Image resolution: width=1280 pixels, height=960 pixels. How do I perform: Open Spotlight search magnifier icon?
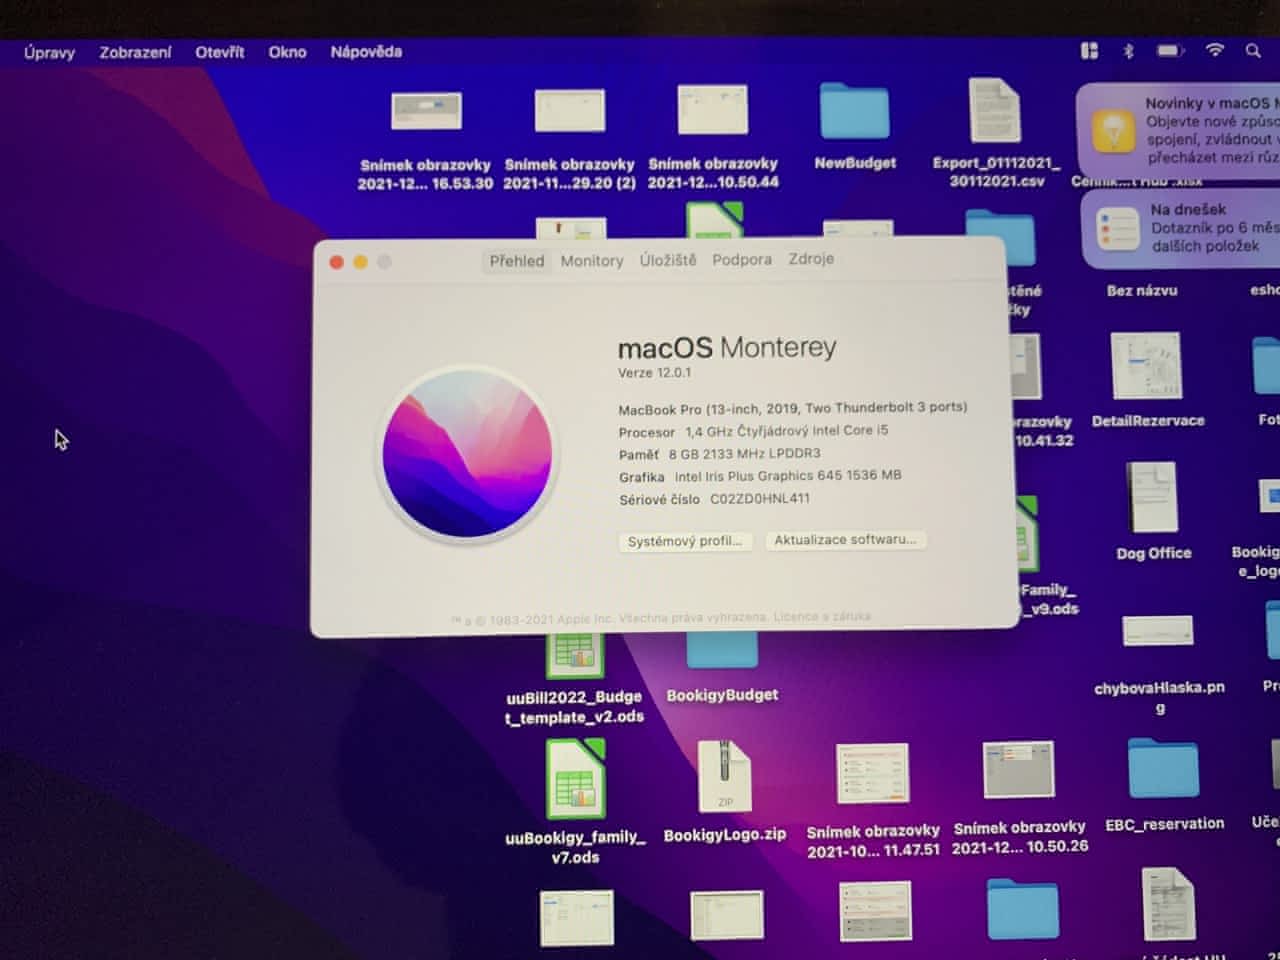pos(1254,50)
